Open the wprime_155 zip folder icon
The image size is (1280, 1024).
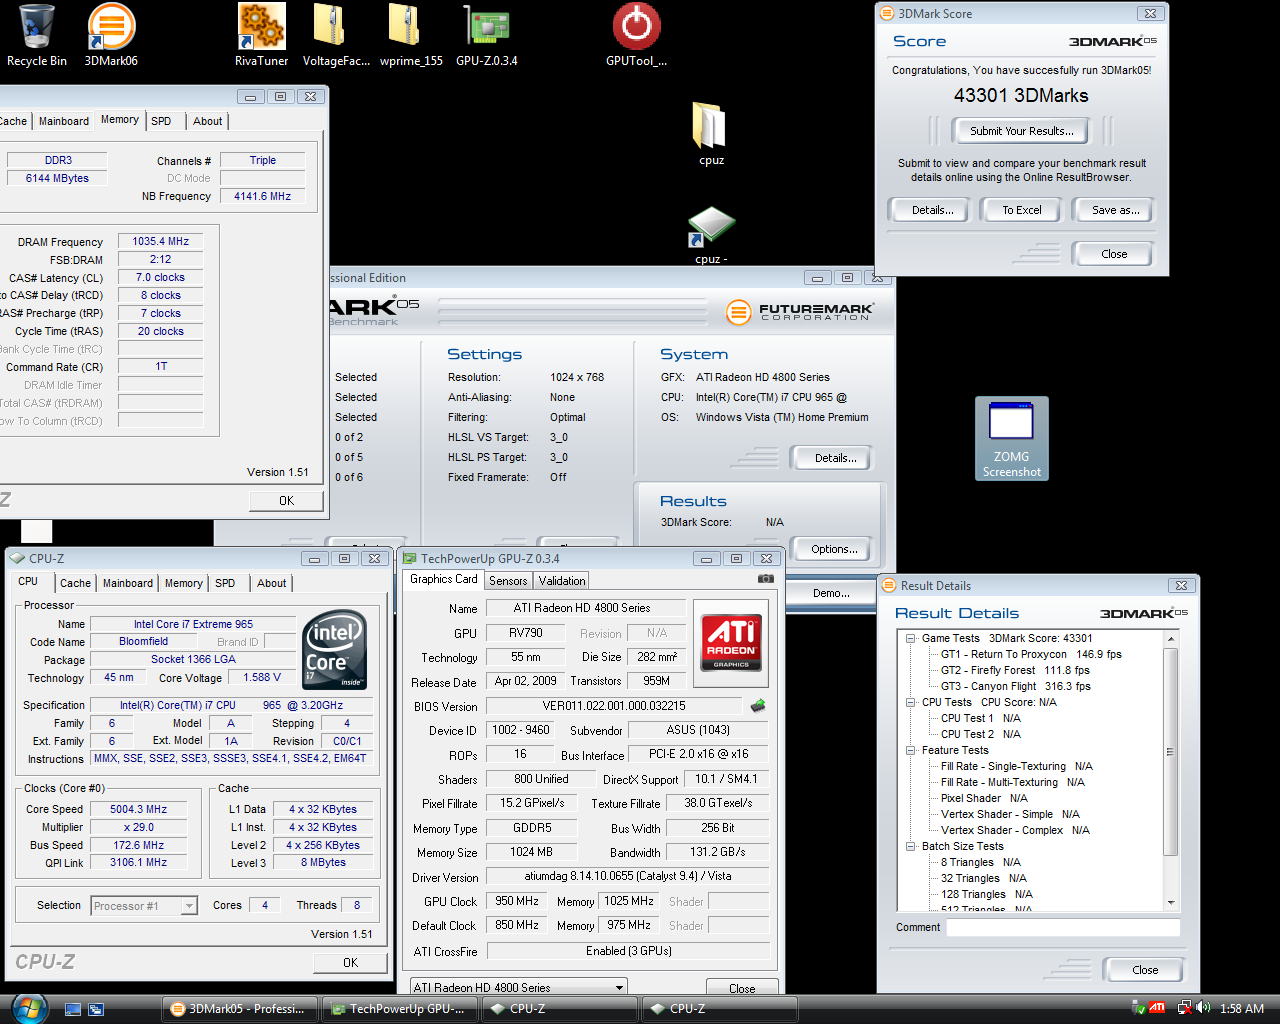(411, 35)
